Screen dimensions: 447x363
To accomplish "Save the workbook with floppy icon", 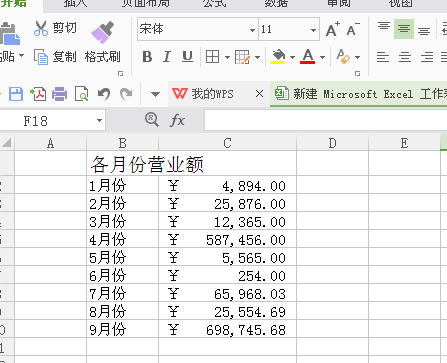I will tap(16, 94).
